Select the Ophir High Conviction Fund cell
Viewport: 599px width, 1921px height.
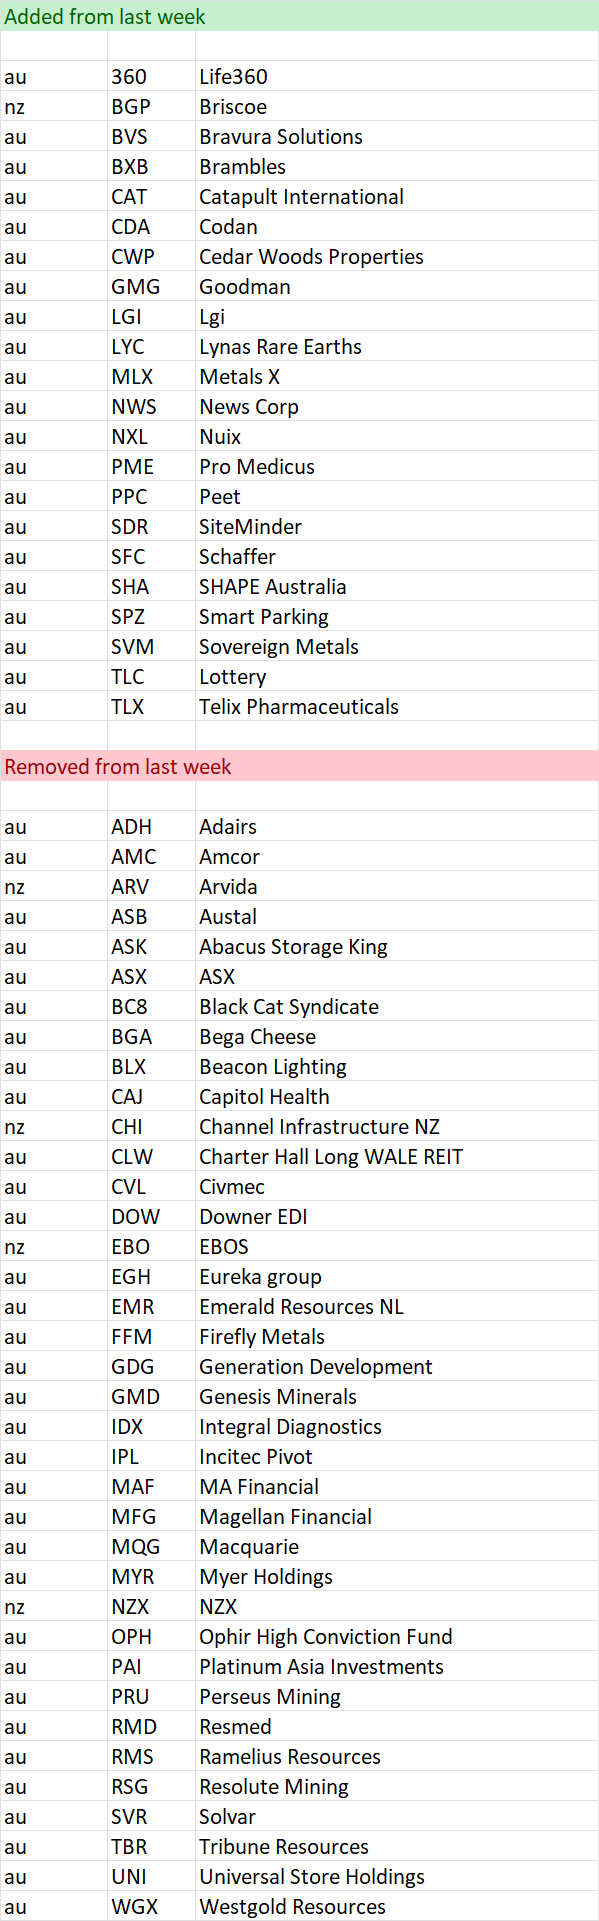tap(397, 1636)
